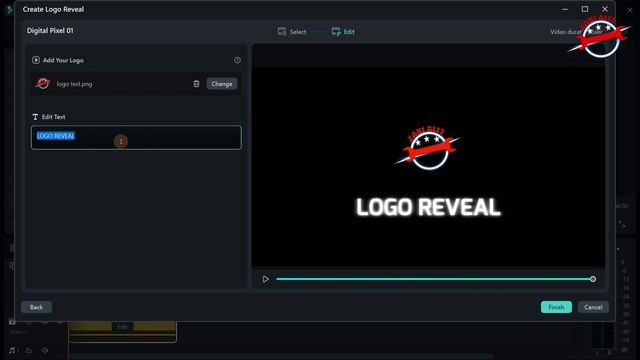Click the Digital Pixel 01 template title
Screen dimensions: 640x360
[x=50, y=31]
